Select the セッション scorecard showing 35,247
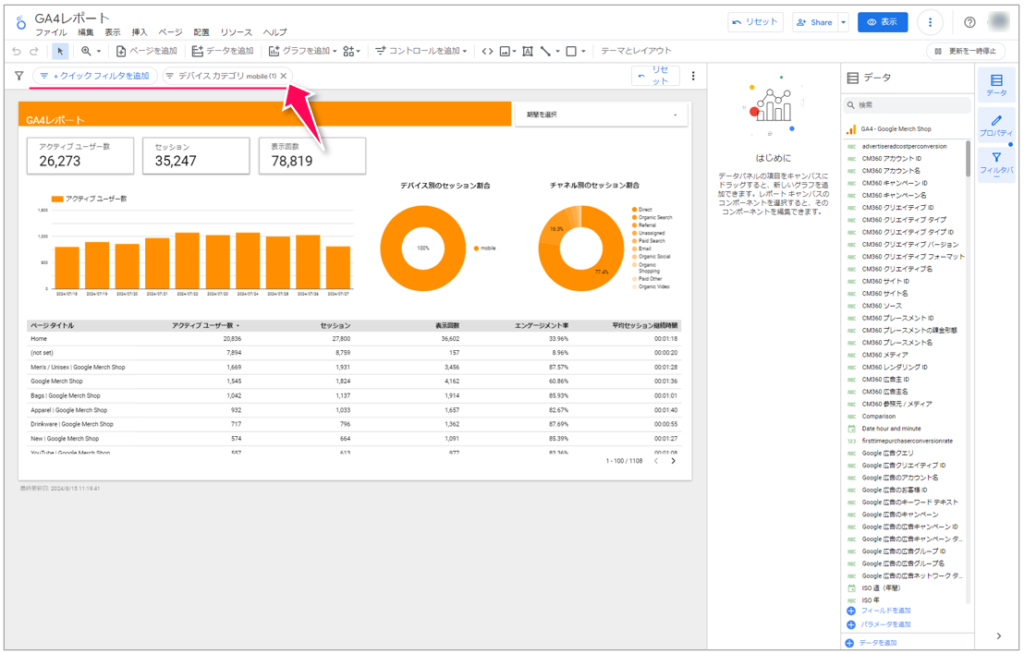Viewport: 1024px width, 654px height. click(x=196, y=155)
